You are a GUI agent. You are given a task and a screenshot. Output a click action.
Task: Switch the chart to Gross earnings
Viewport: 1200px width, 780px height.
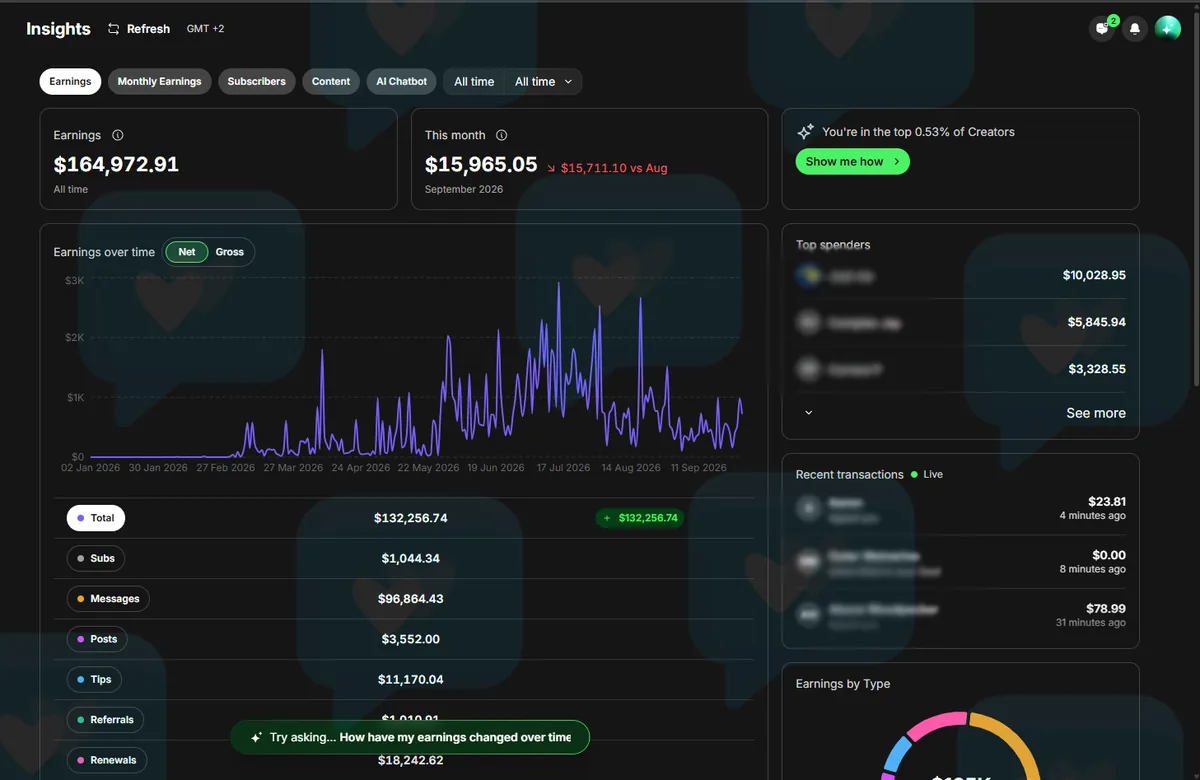pos(230,252)
